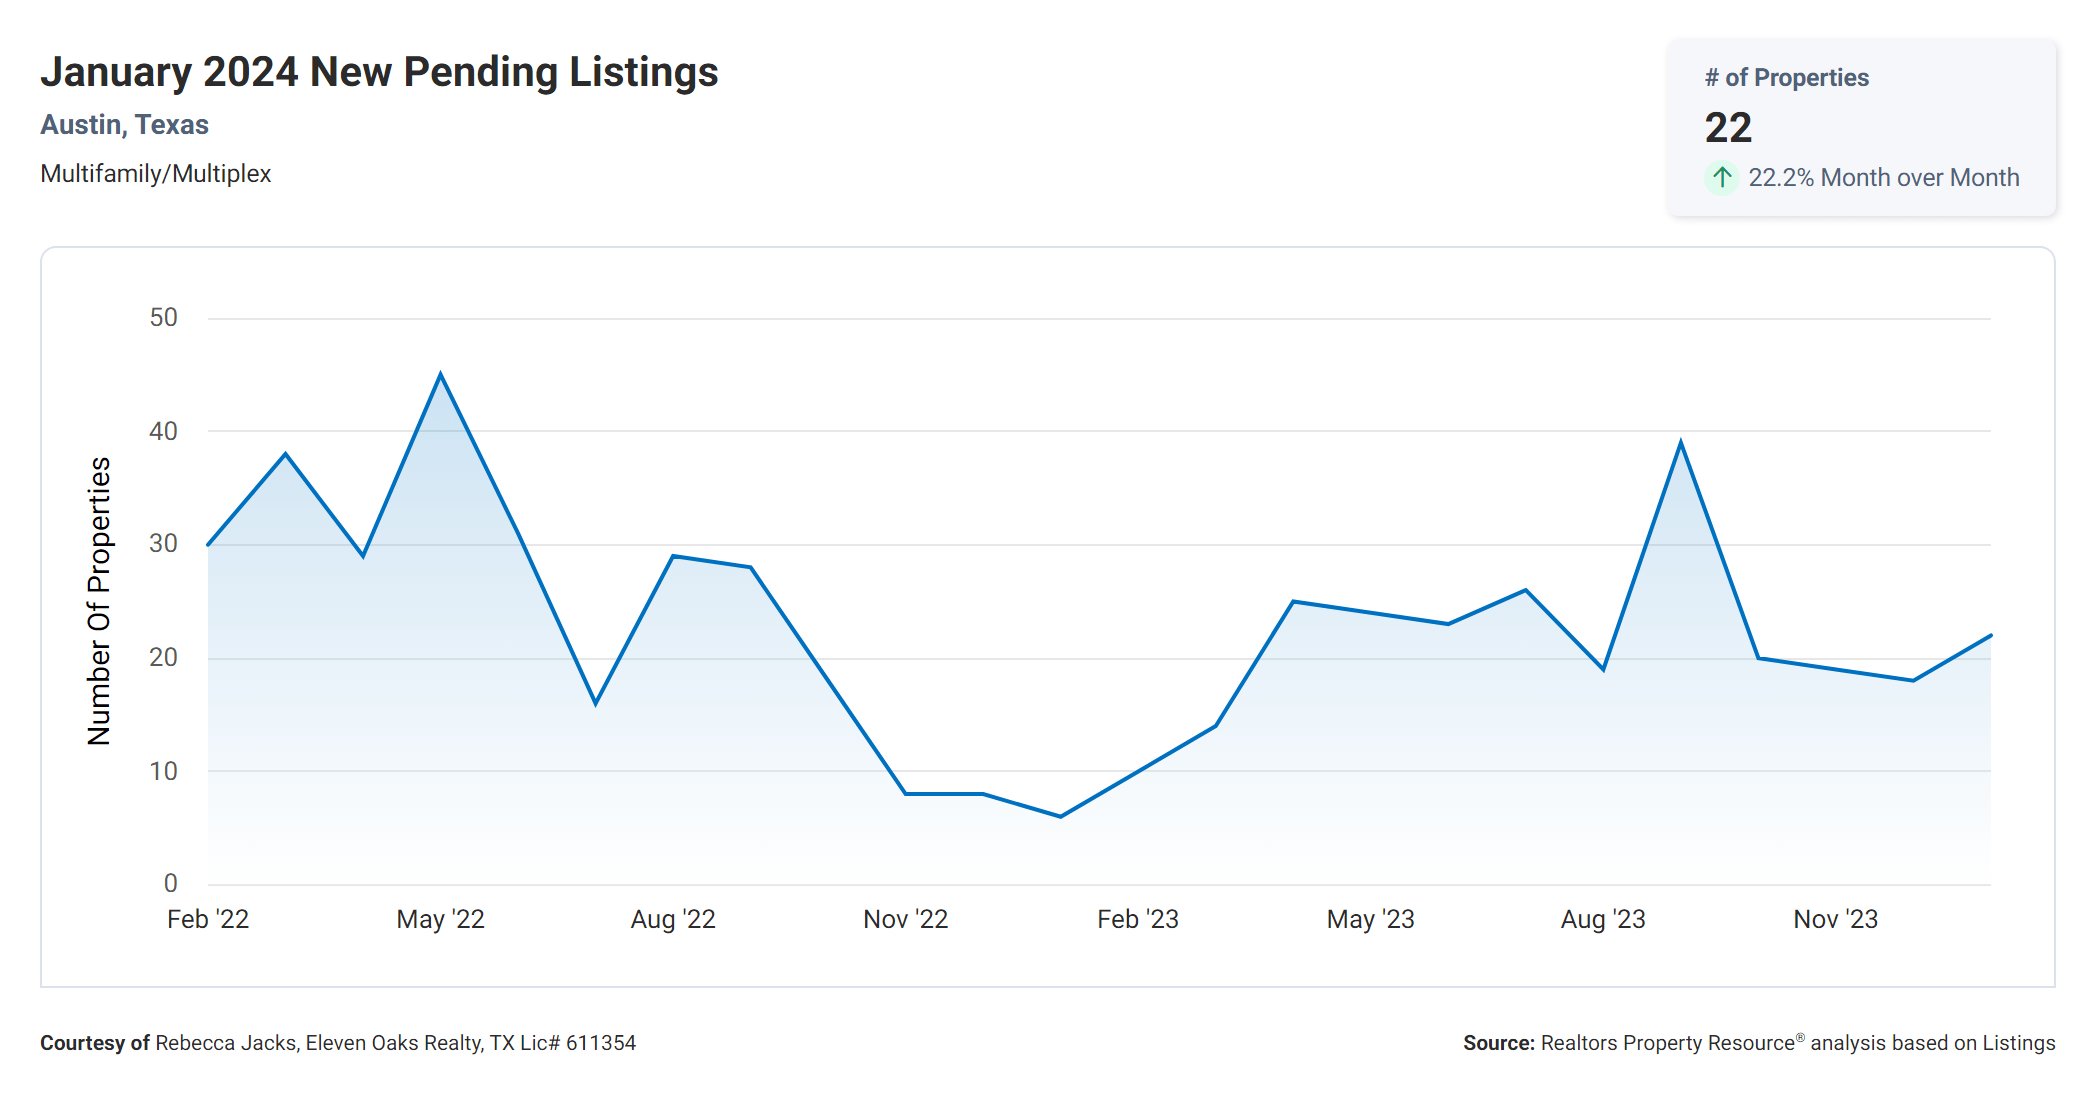Click the 50 y-axis tick label
This screenshot has height=1100, width=2096.
point(163,318)
